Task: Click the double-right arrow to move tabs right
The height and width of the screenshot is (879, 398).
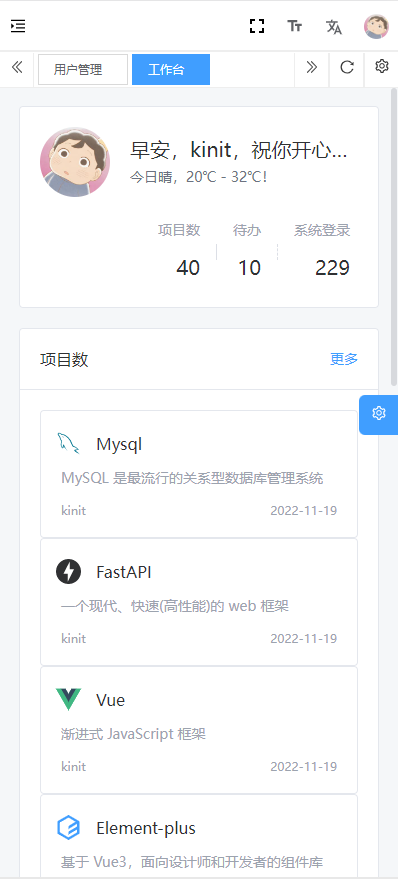Action: pos(312,68)
